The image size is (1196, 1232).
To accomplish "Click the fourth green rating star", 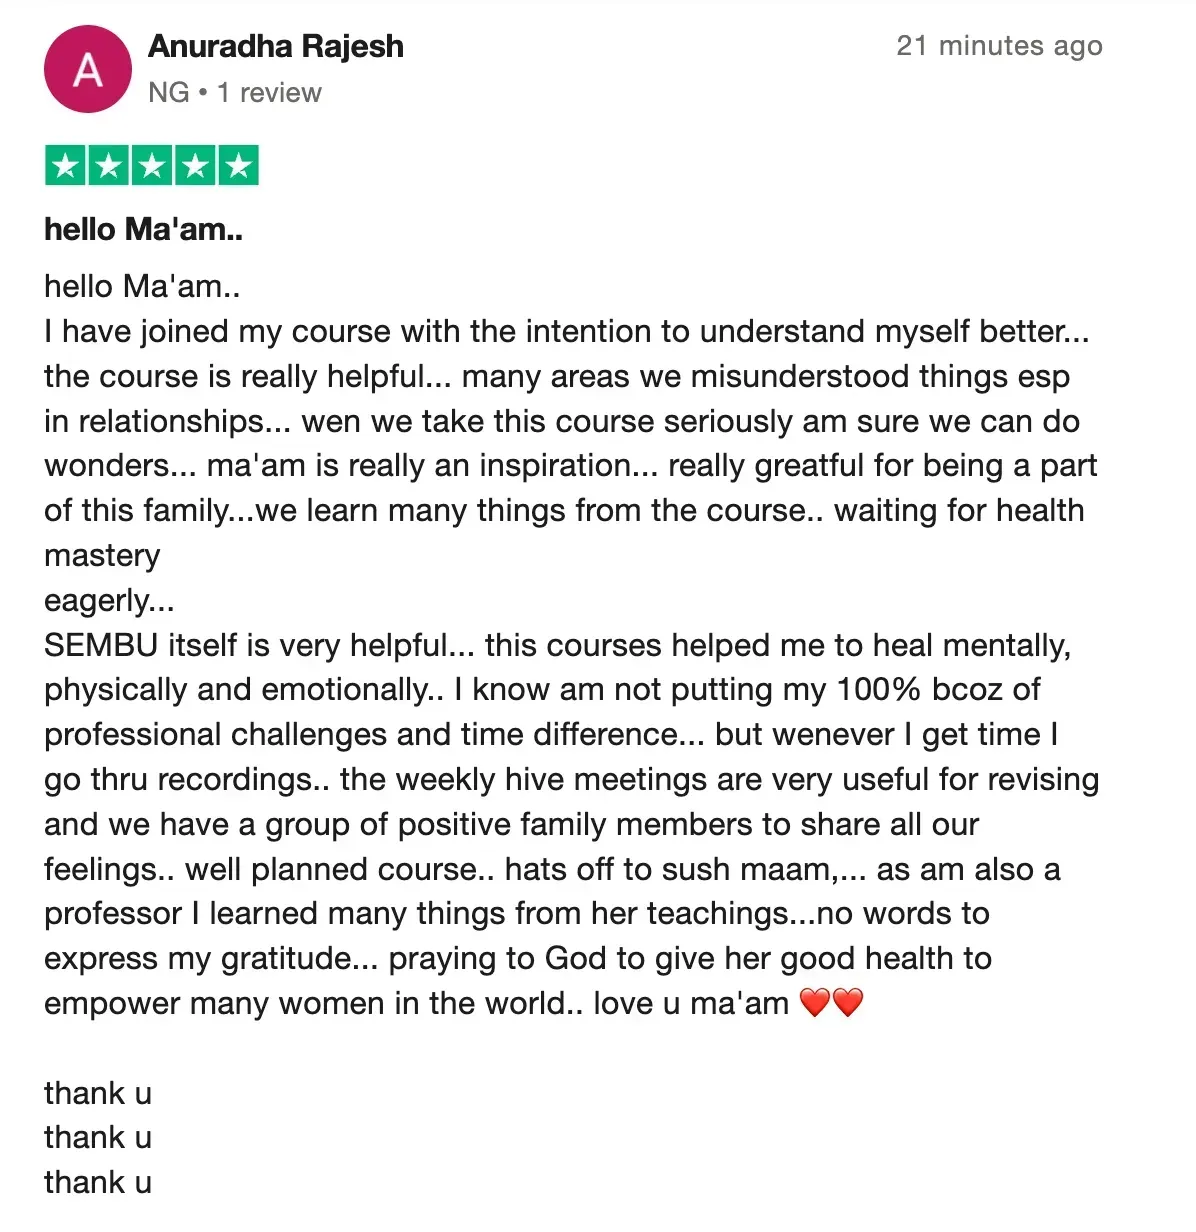I will 195,166.
